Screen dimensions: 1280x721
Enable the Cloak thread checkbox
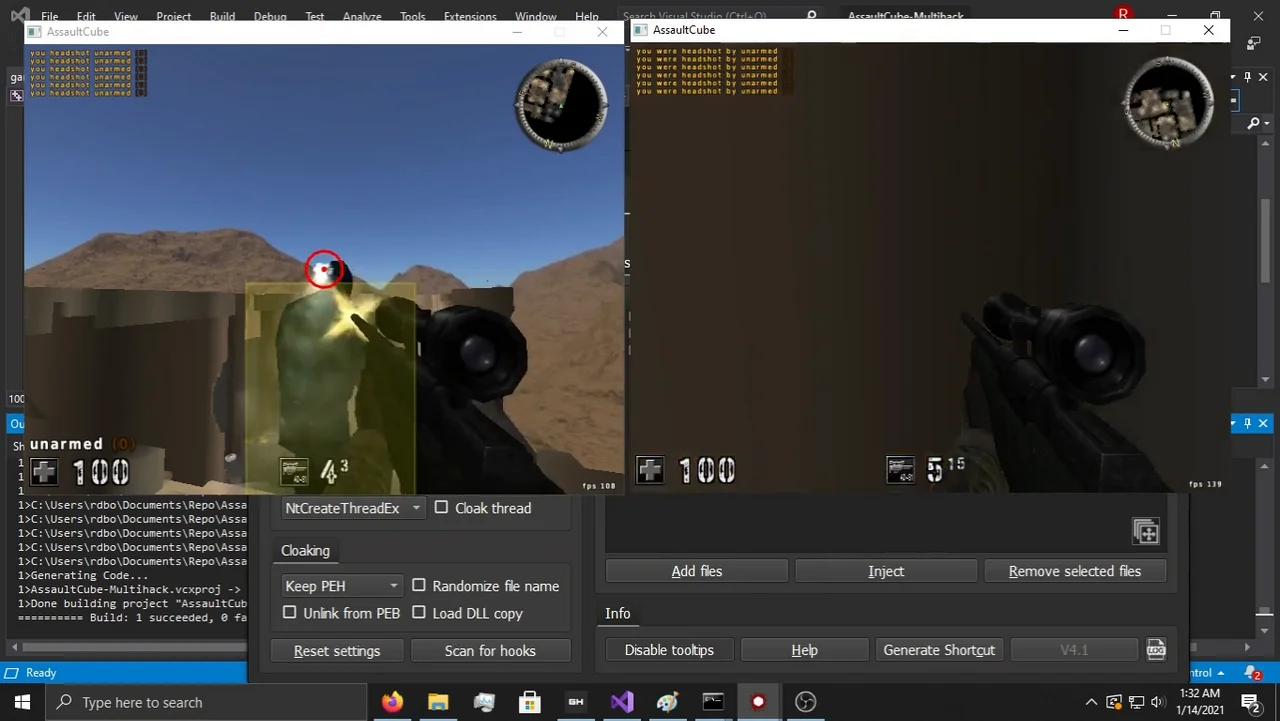pos(441,507)
